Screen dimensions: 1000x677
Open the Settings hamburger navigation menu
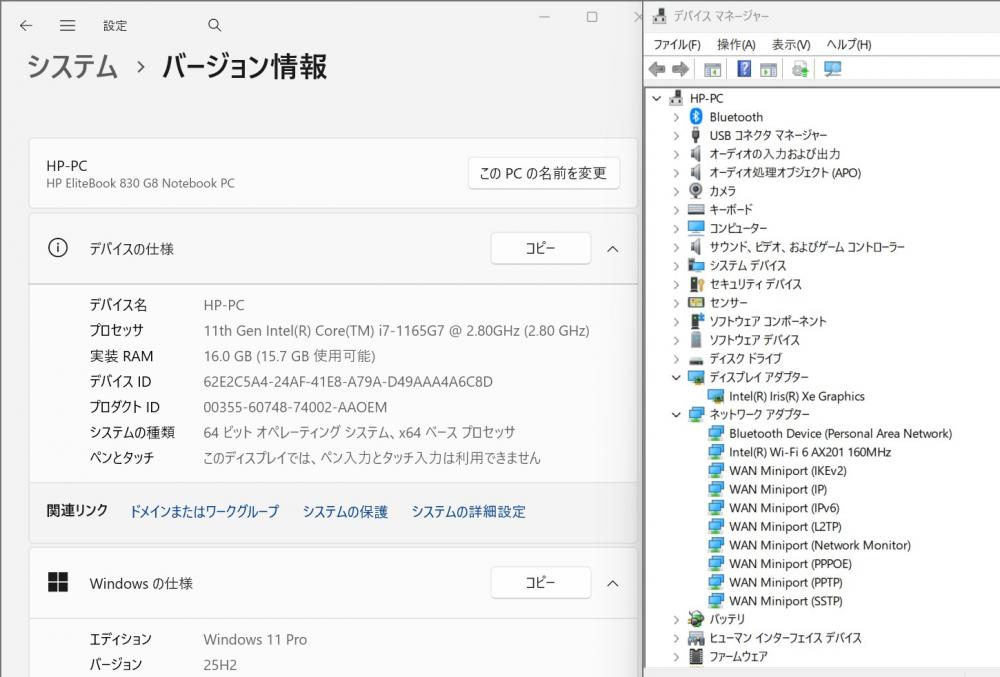tap(68, 25)
